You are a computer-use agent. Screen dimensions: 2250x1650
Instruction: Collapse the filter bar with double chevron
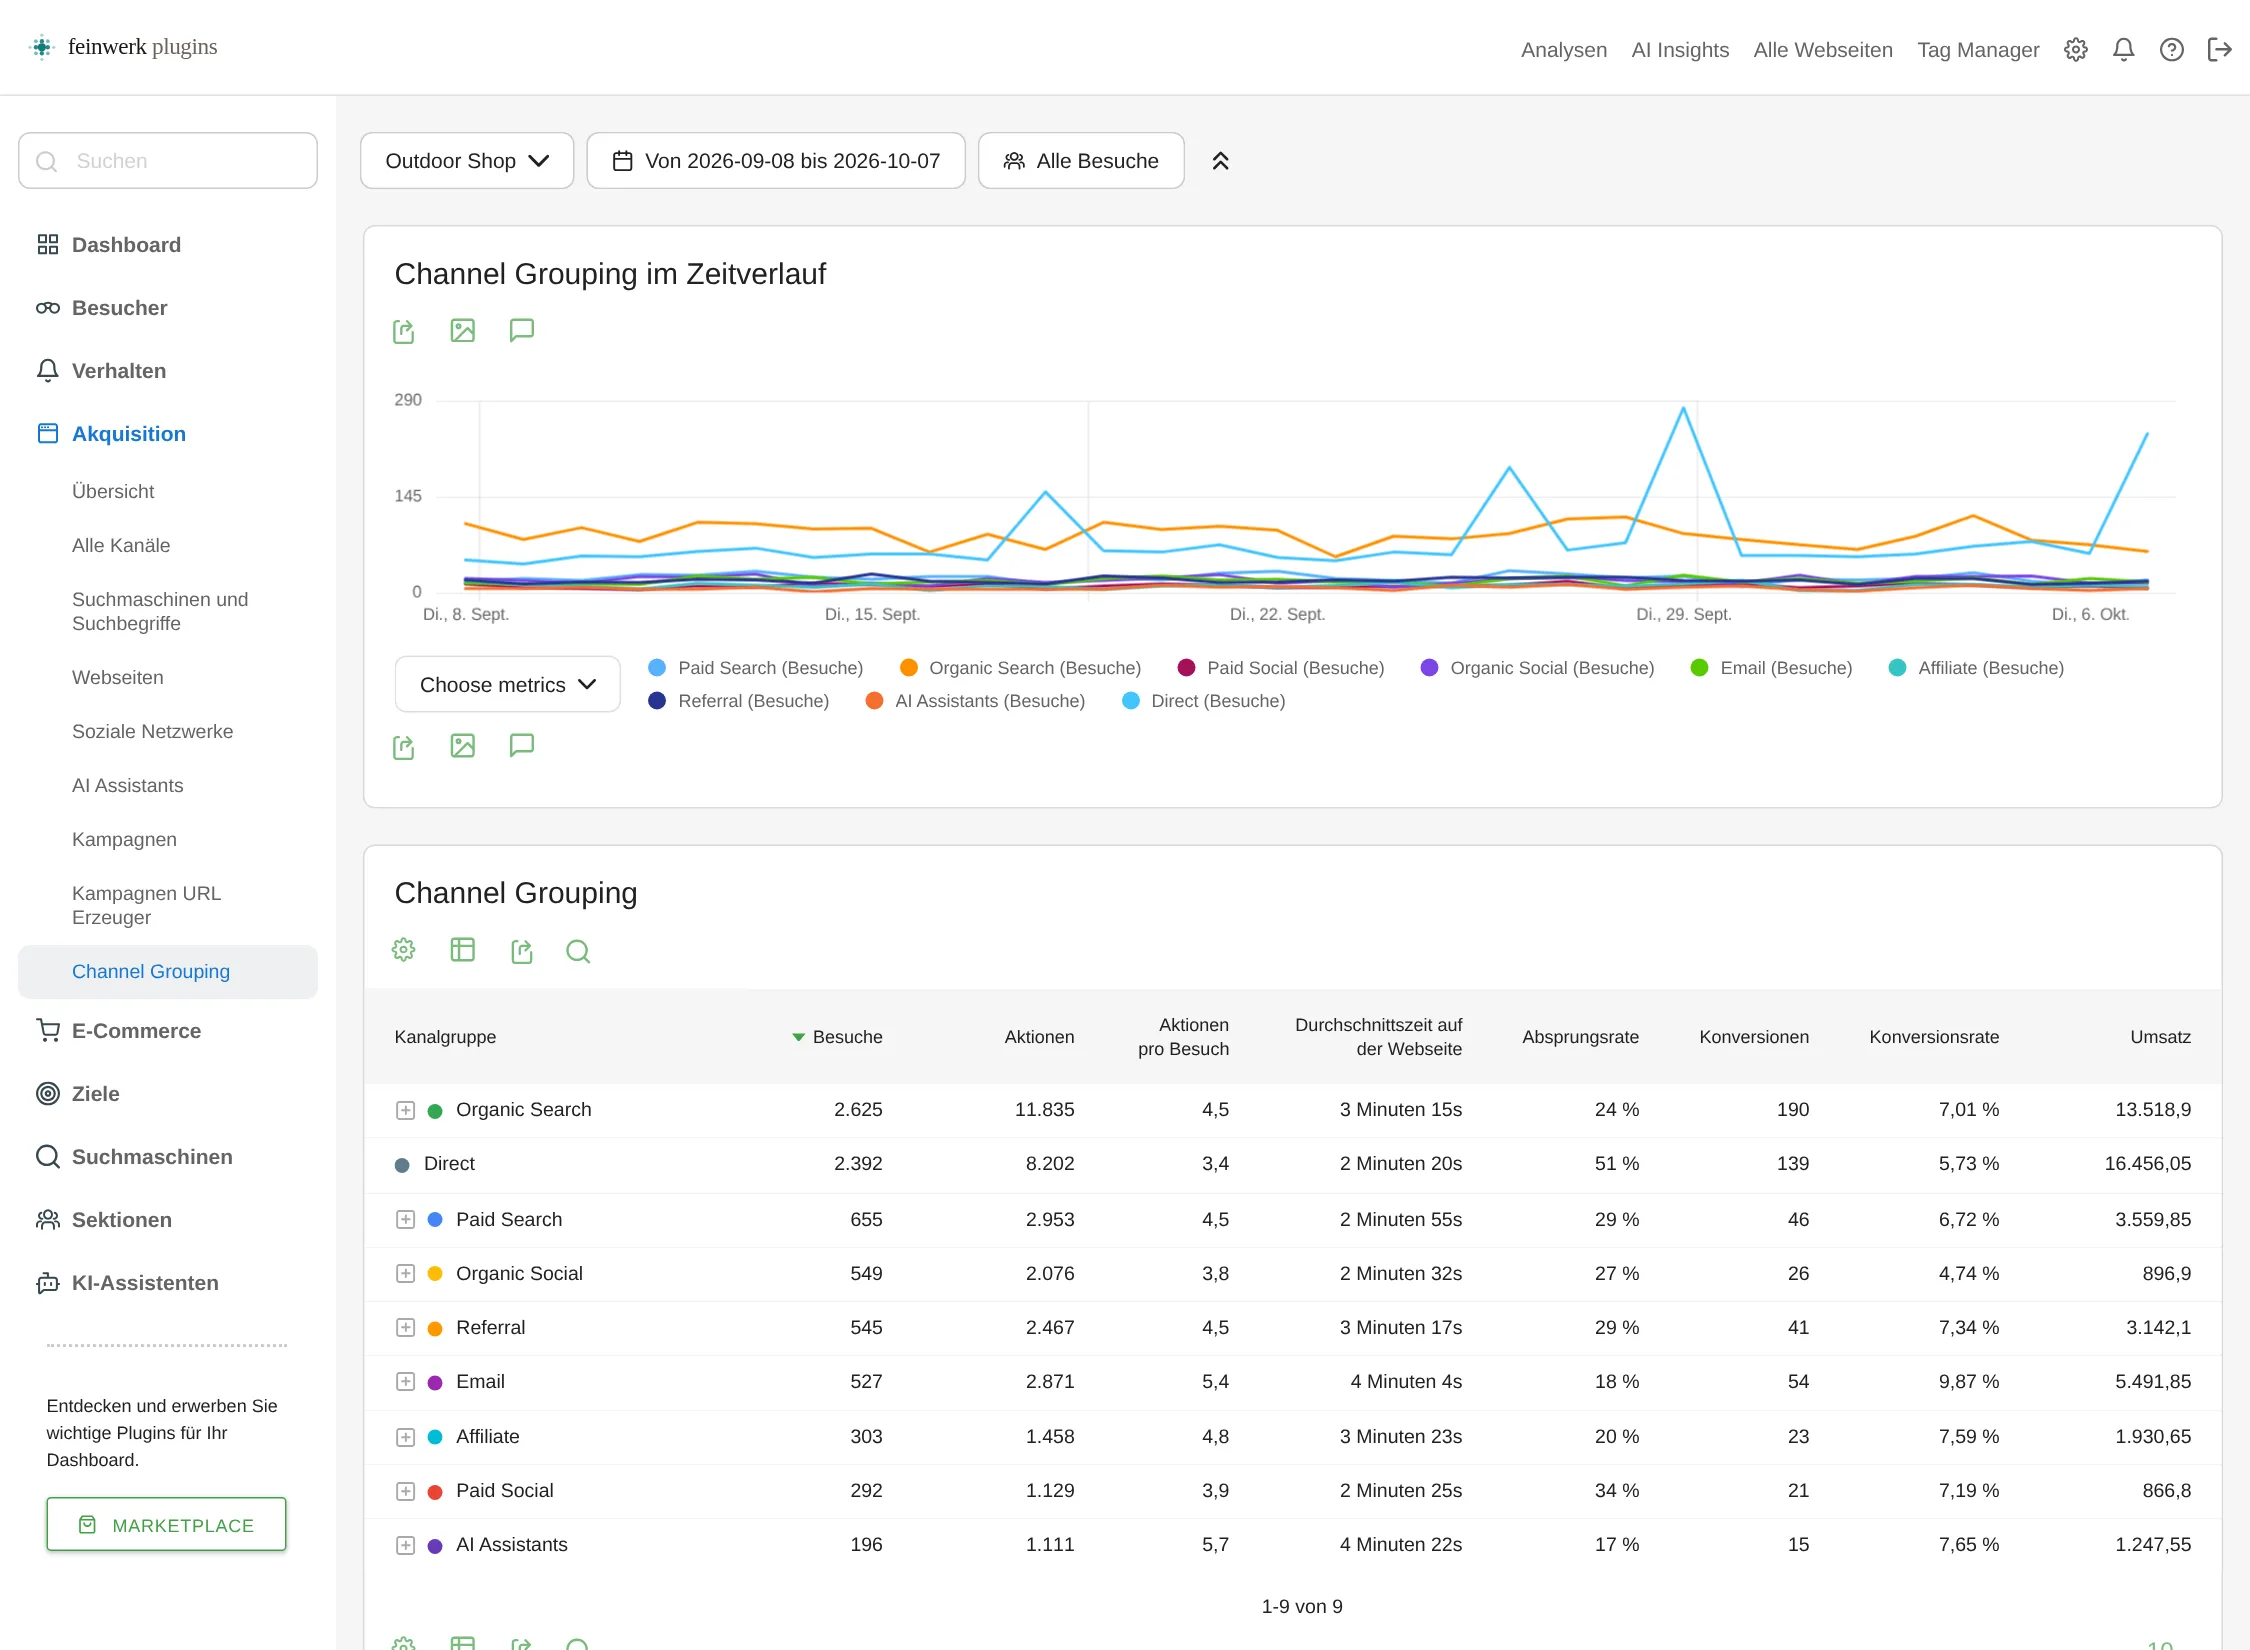[x=1220, y=161]
